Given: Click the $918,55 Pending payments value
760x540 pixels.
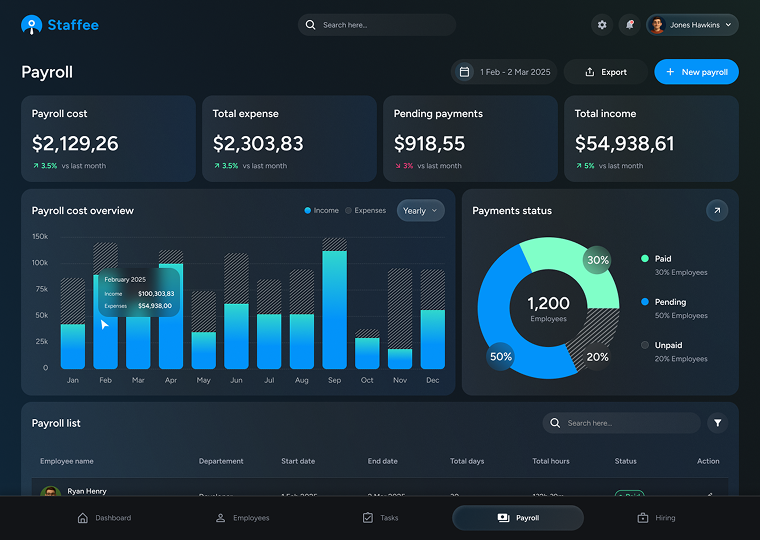Looking at the screenshot, I should point(429,143).
